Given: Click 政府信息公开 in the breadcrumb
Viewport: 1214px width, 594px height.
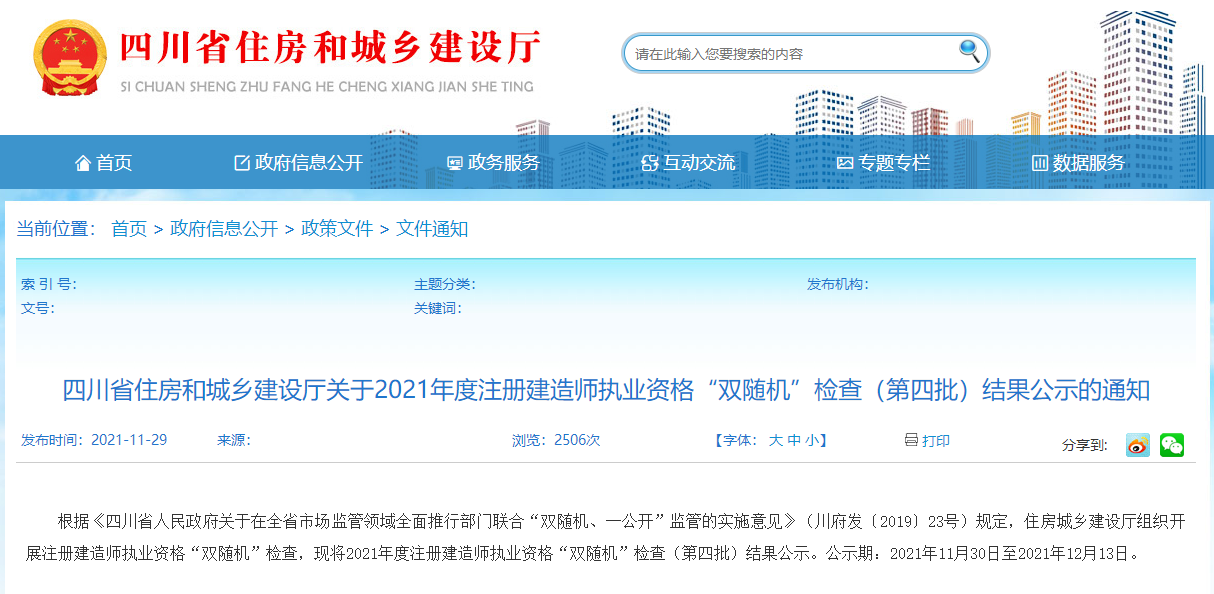Looking at the screenshot, I should (x=224, y=229).
